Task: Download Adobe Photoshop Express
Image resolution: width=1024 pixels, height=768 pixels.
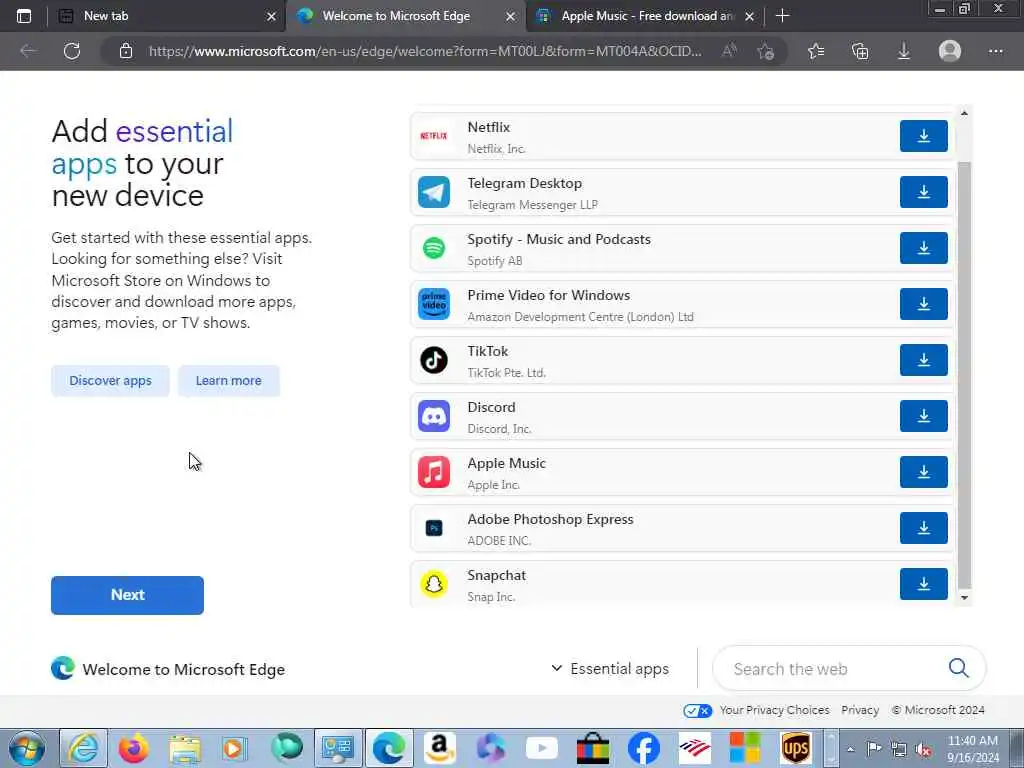Action: coord(923,528)
